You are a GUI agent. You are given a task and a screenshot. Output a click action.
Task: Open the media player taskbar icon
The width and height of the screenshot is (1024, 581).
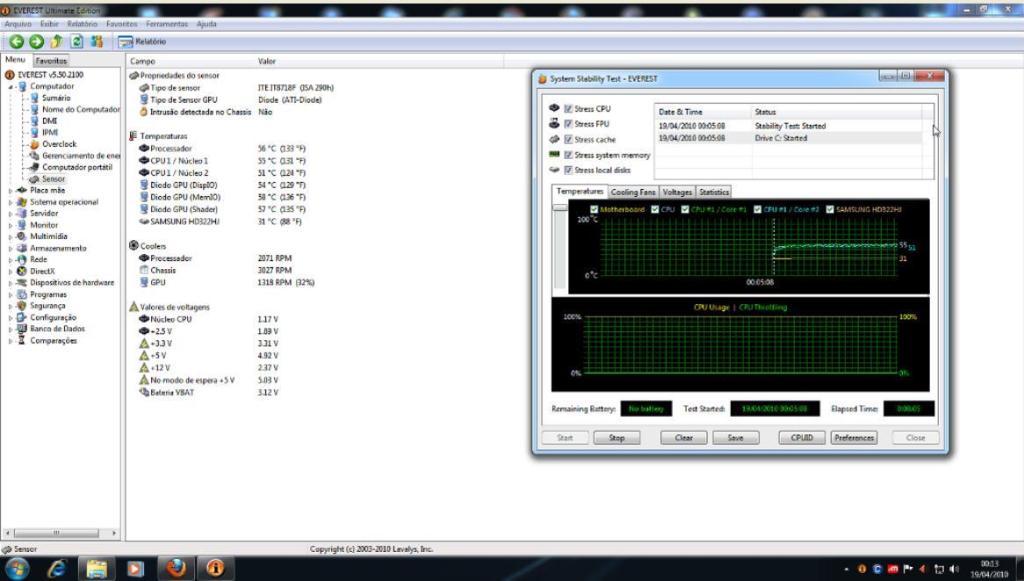pyautogui.click(x=135, y=569)
